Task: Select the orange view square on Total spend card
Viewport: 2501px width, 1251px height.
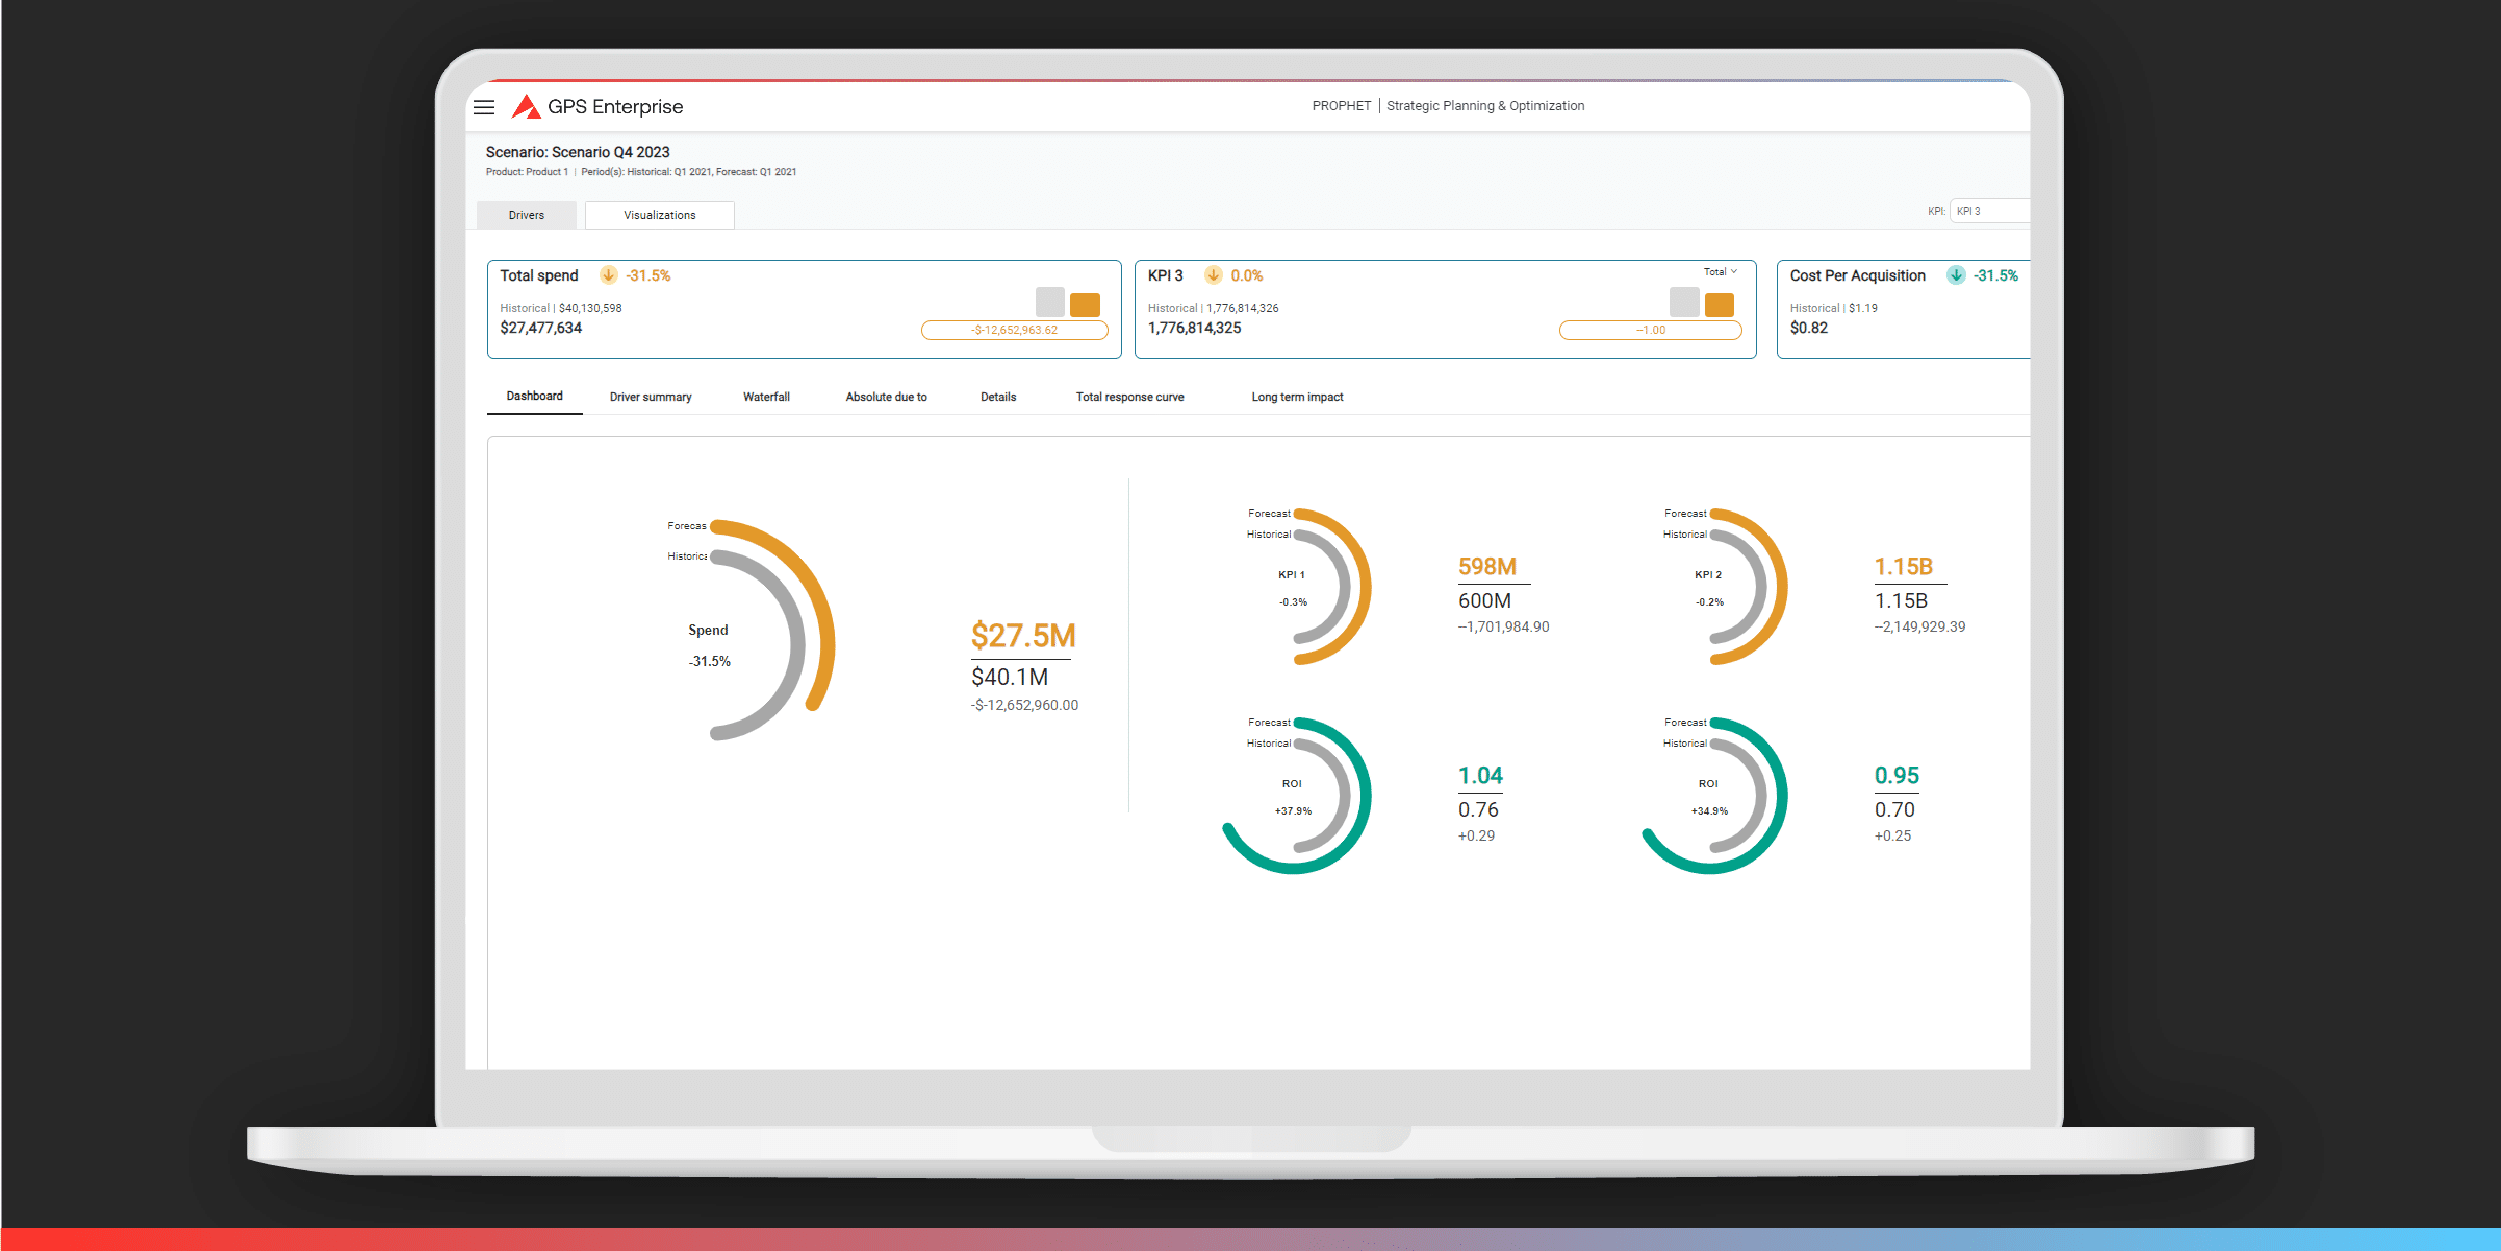Action: coord(1085,304)
